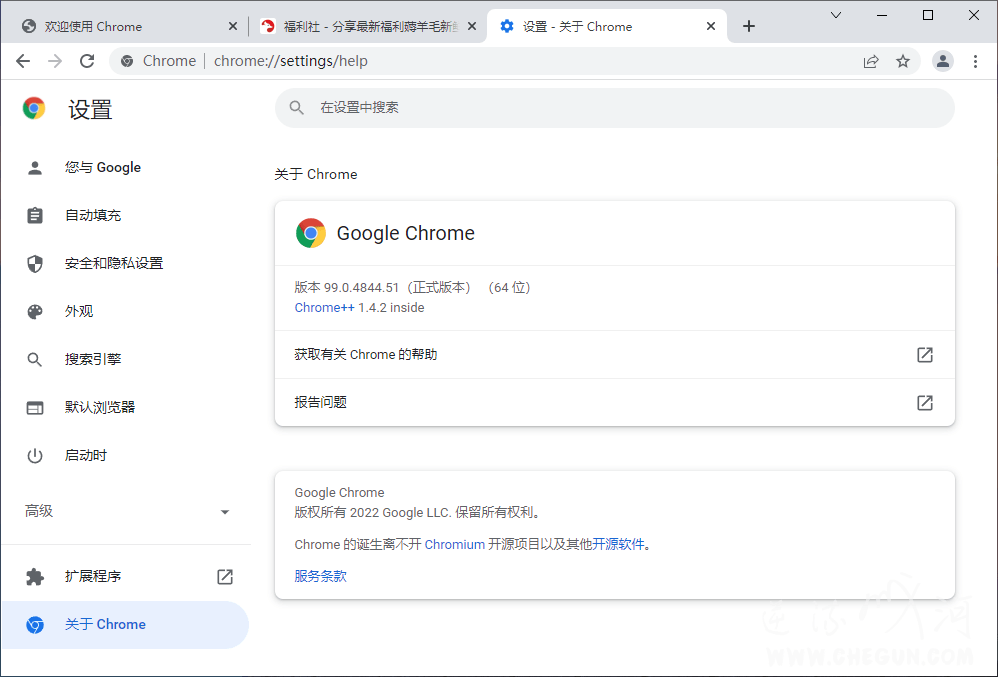Click the clipboard icon for 自动填充
Image resolution: width=998 pixels, height=677 pixels.
tap(35, 215)
